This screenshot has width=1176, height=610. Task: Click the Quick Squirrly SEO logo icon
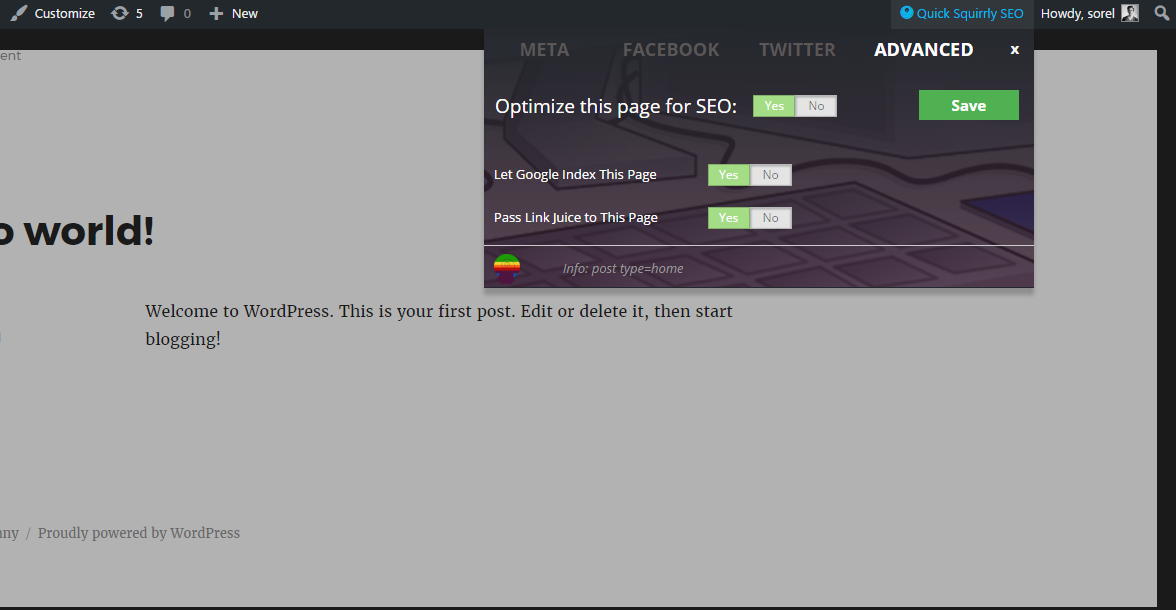pyautogui.click(x=907, y=13)
